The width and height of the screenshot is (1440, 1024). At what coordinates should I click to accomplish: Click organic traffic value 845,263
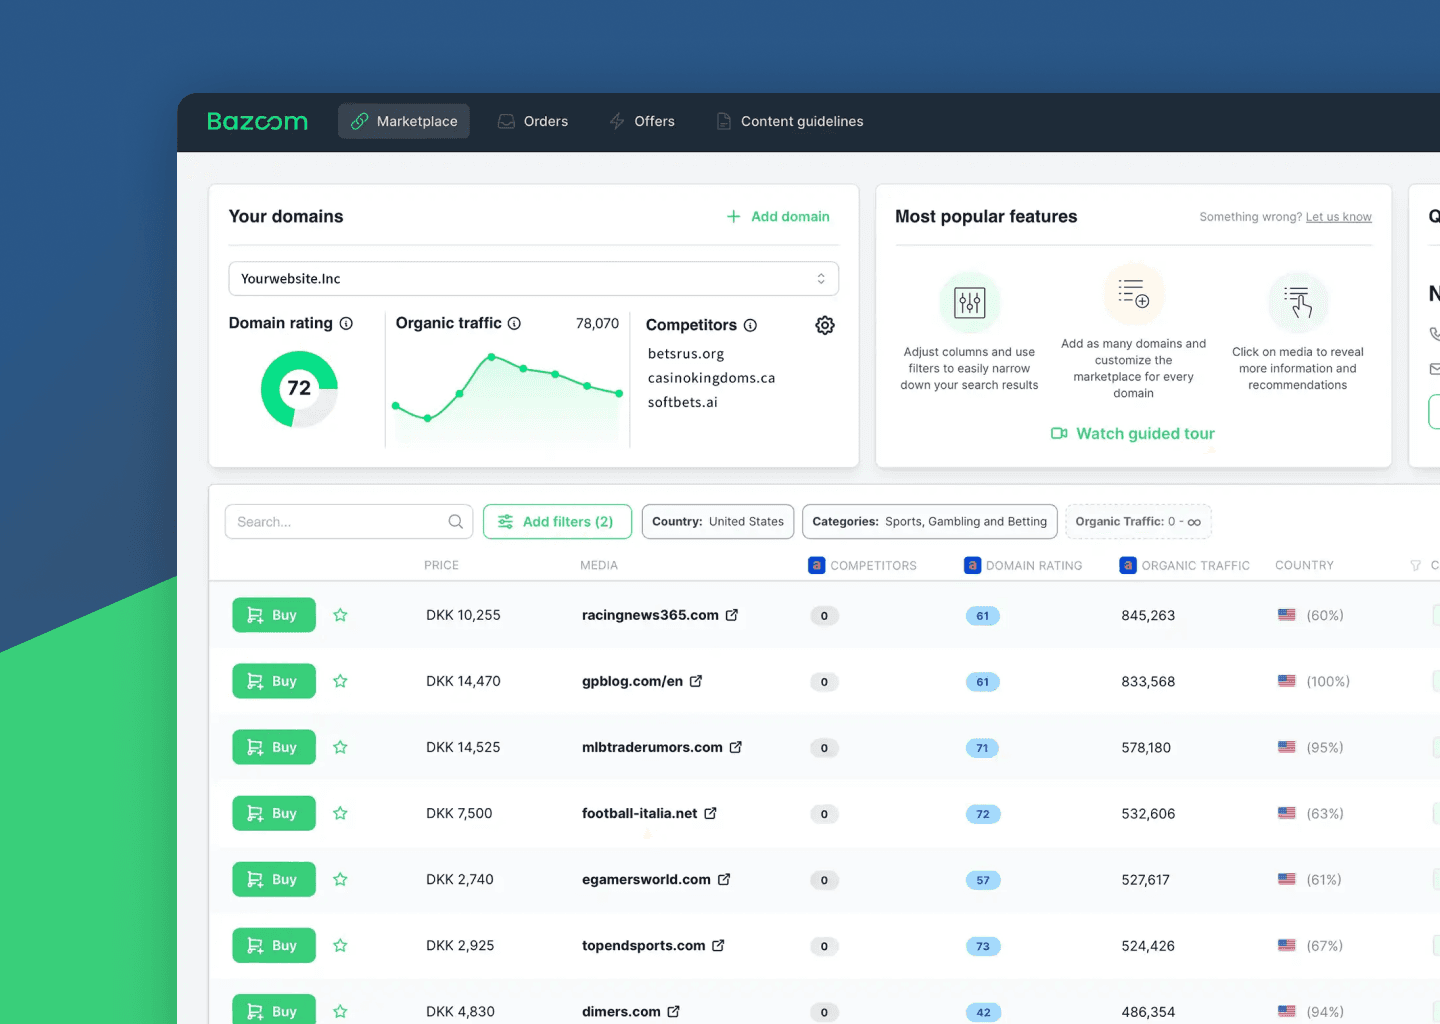point(1148,615)
